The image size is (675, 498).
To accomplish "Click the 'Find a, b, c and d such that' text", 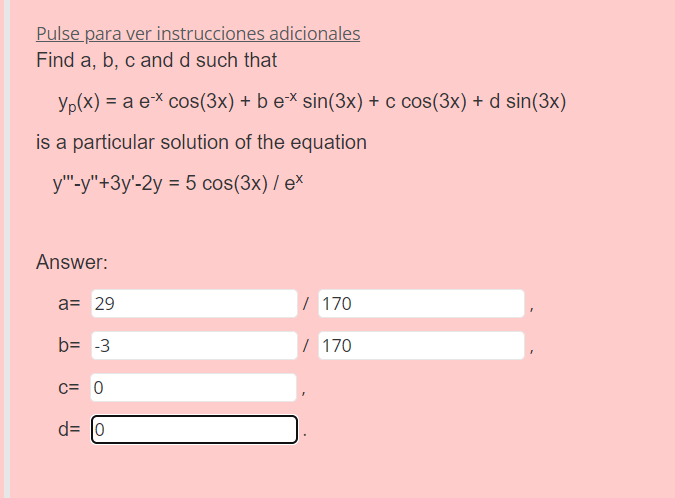I will pyautogui.click(x=157, y=61).
